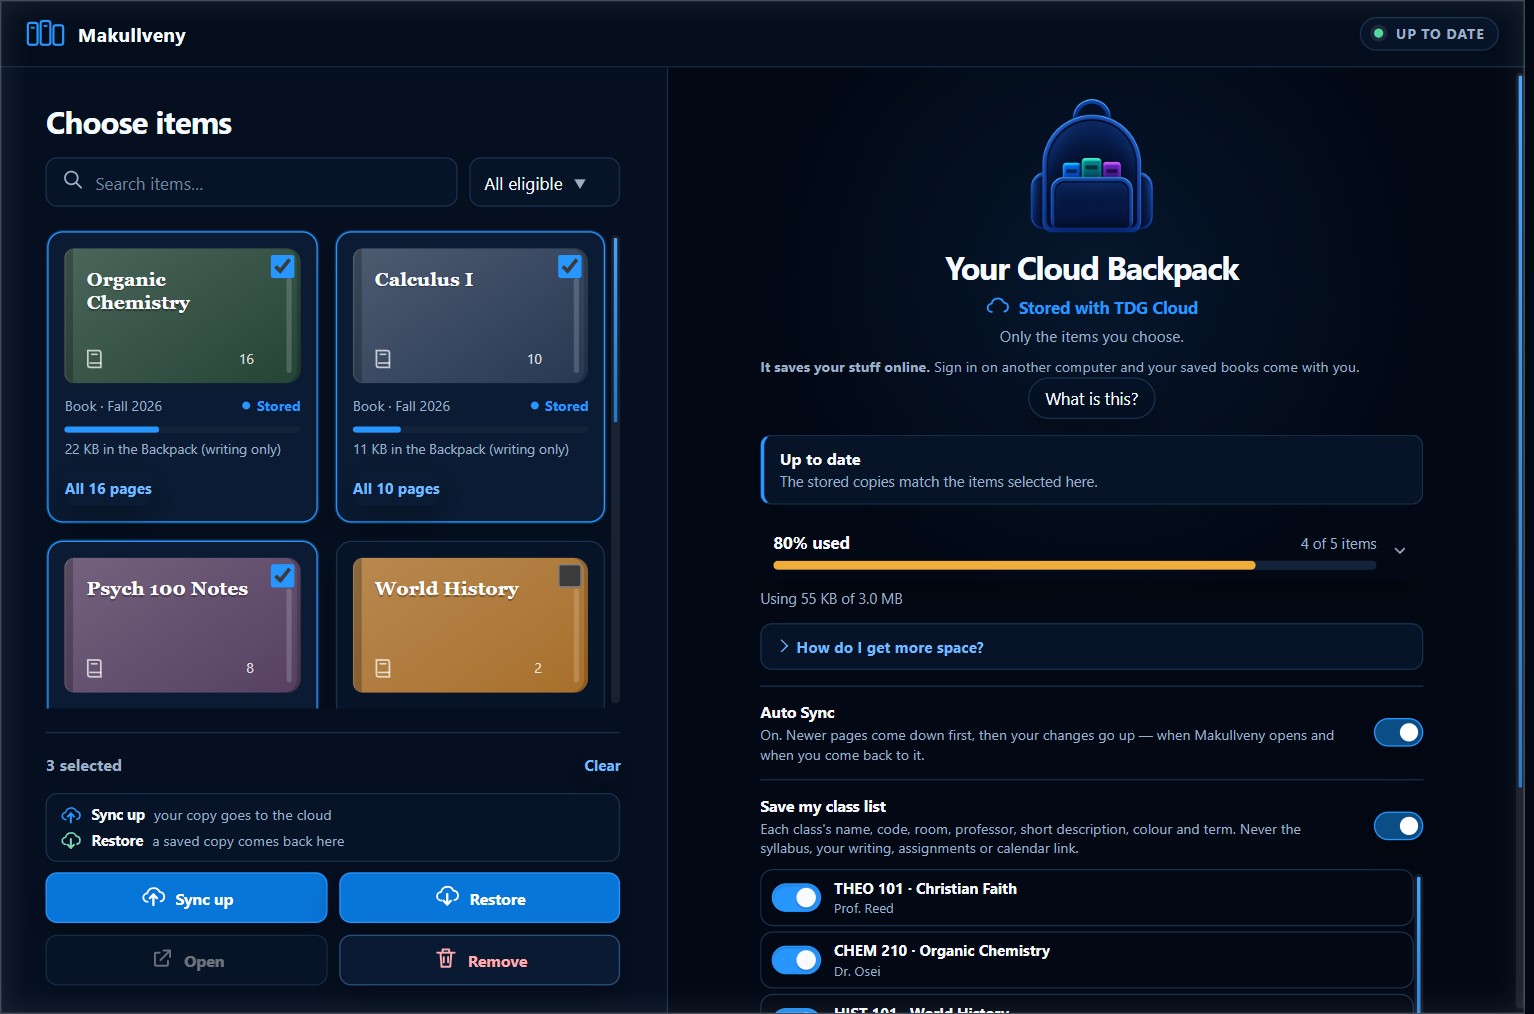Open the All eligible filter dropdown
This screenshot has height=1014, width=1534.
(544, 183)
